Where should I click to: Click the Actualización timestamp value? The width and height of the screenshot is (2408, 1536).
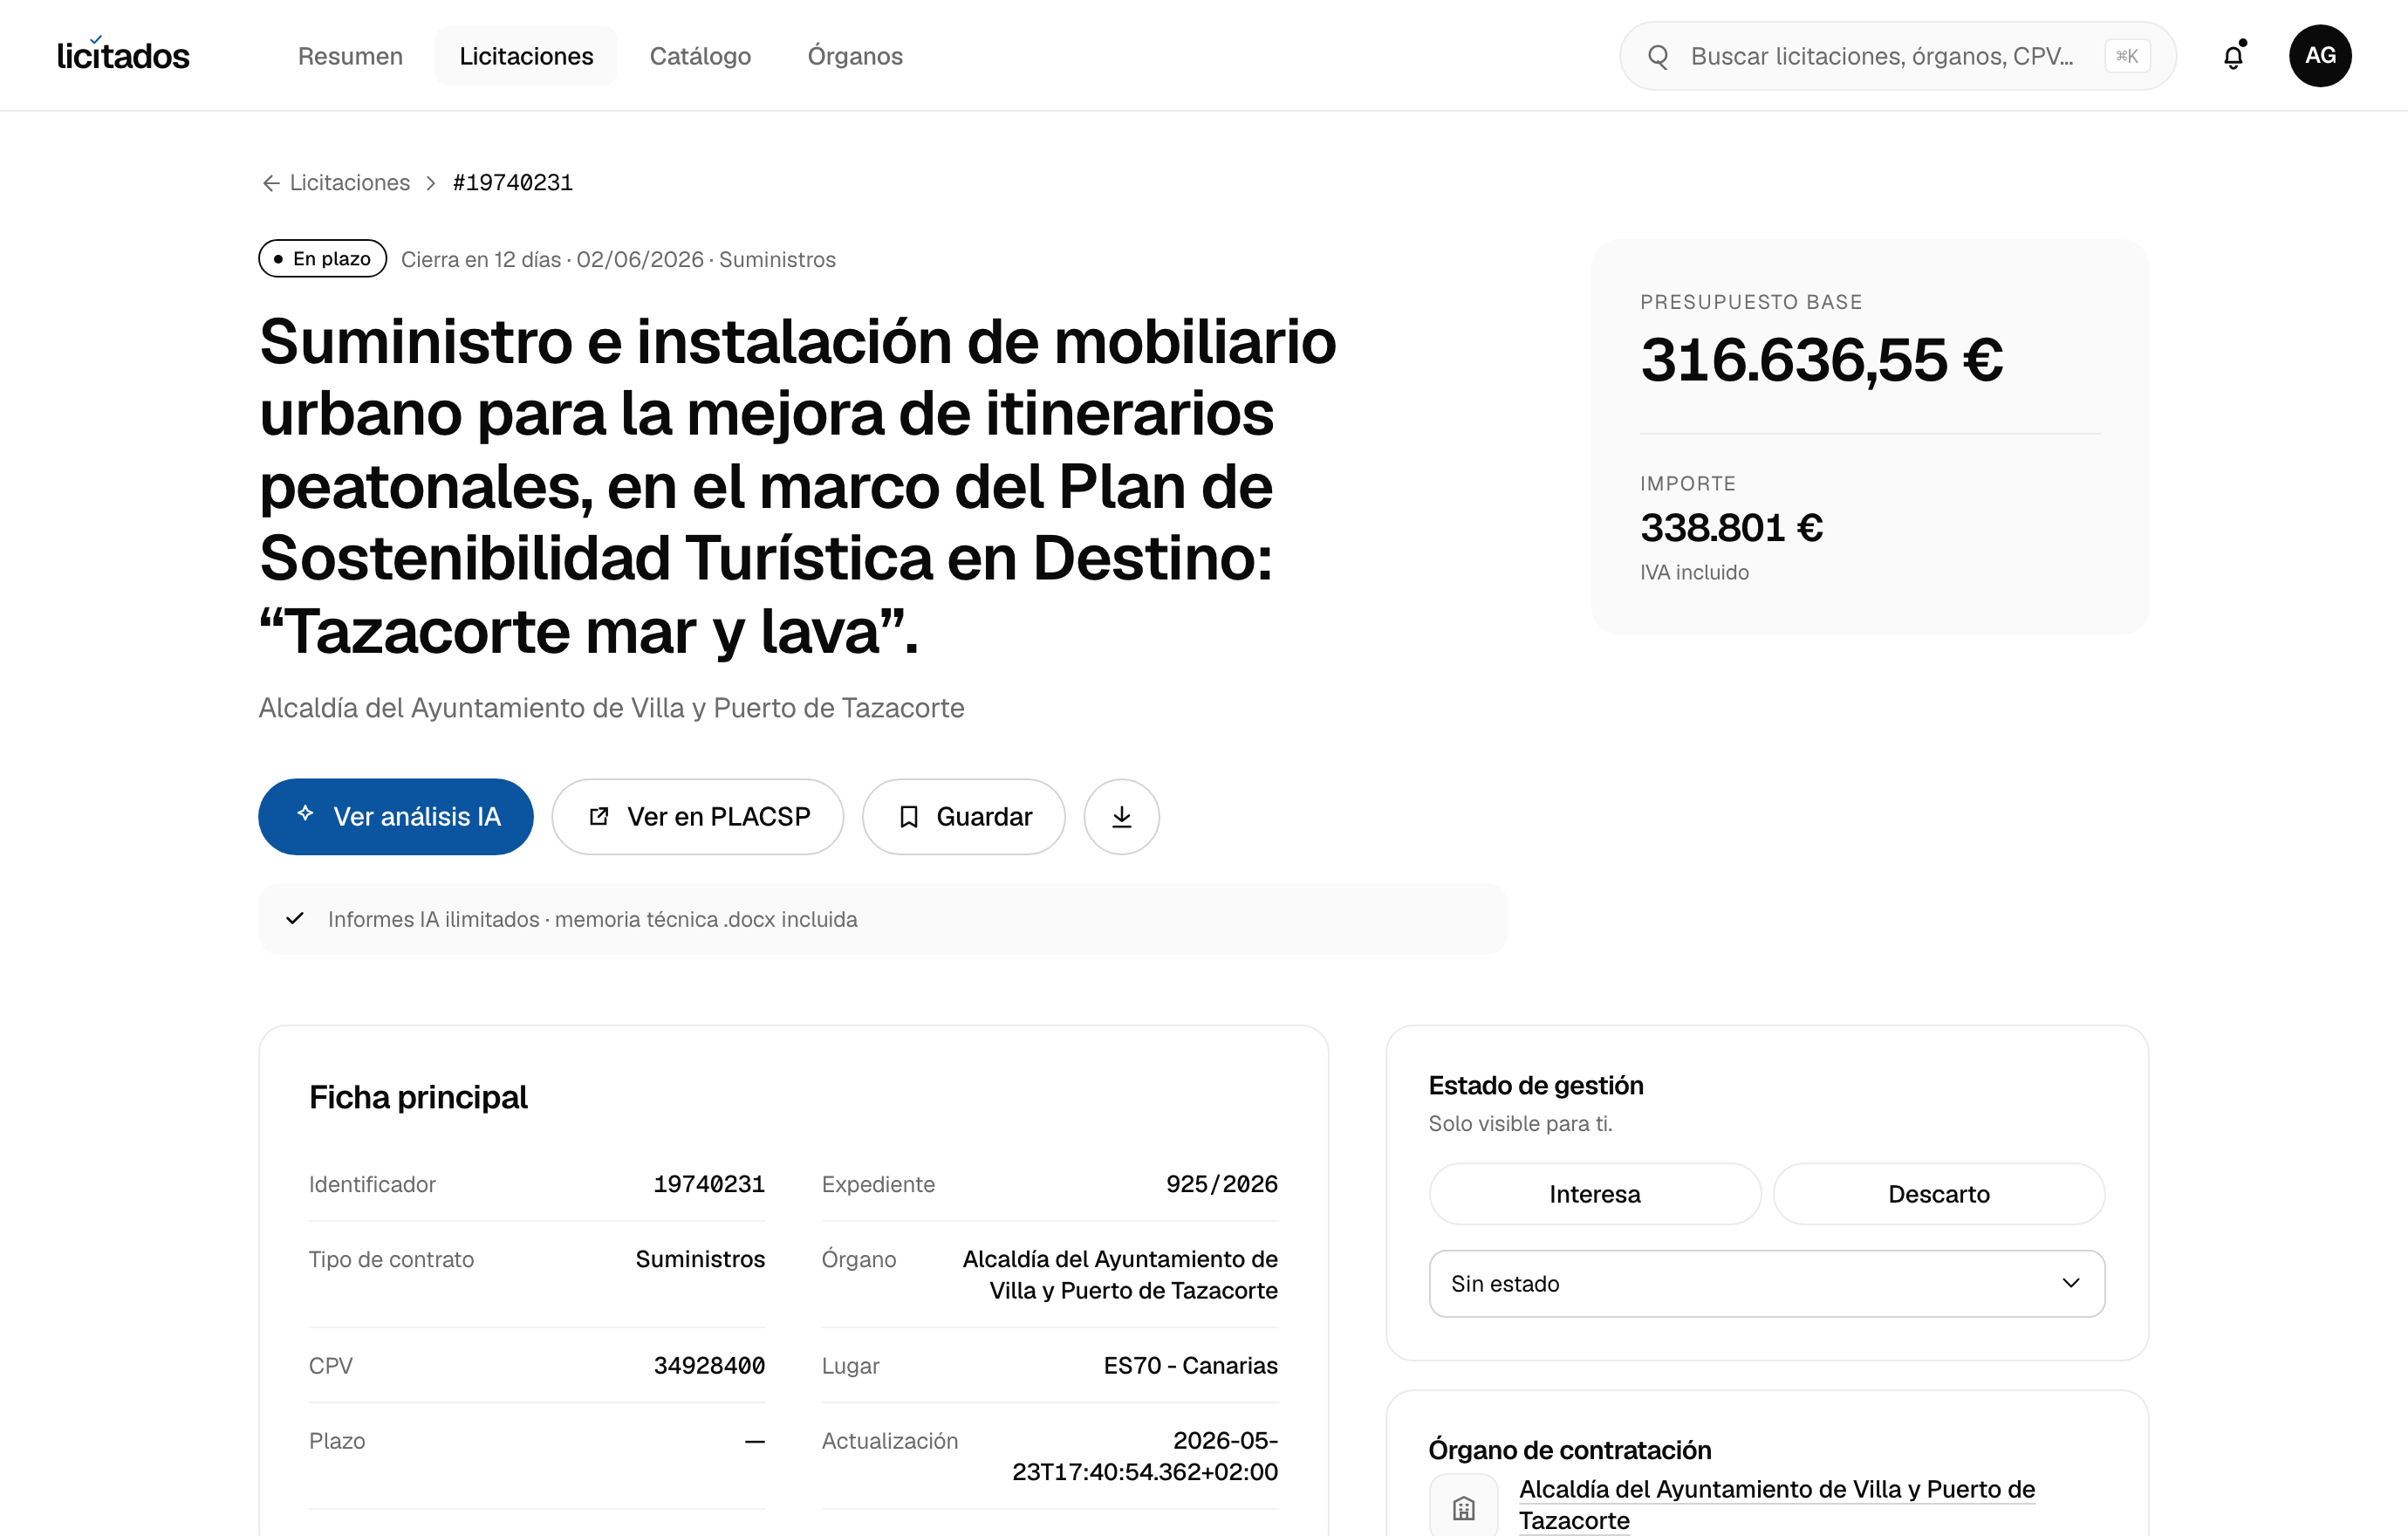tap(1145, 1456)
